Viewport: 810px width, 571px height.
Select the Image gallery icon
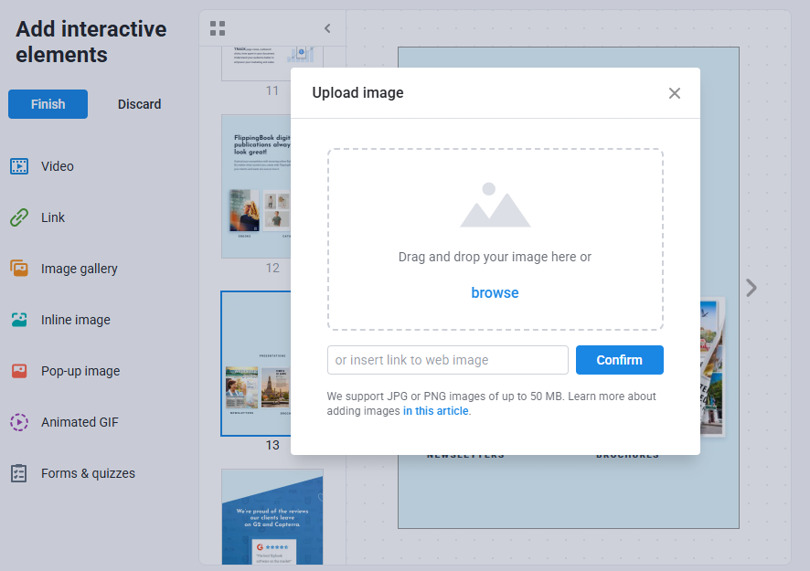[19, 268]
